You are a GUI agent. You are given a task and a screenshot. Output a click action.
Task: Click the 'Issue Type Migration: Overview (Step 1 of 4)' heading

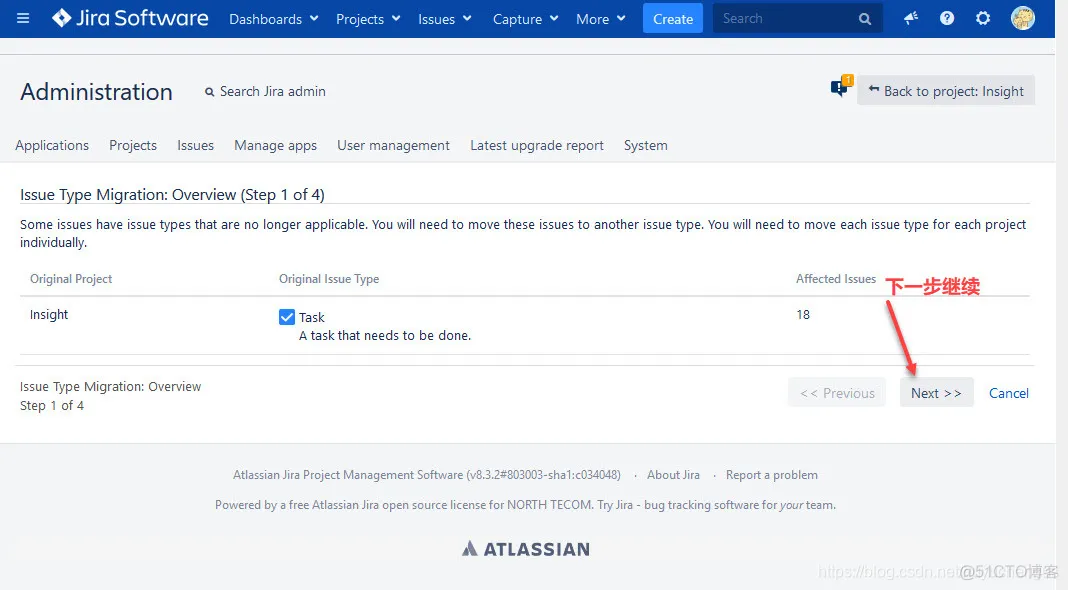pos(172,195)
